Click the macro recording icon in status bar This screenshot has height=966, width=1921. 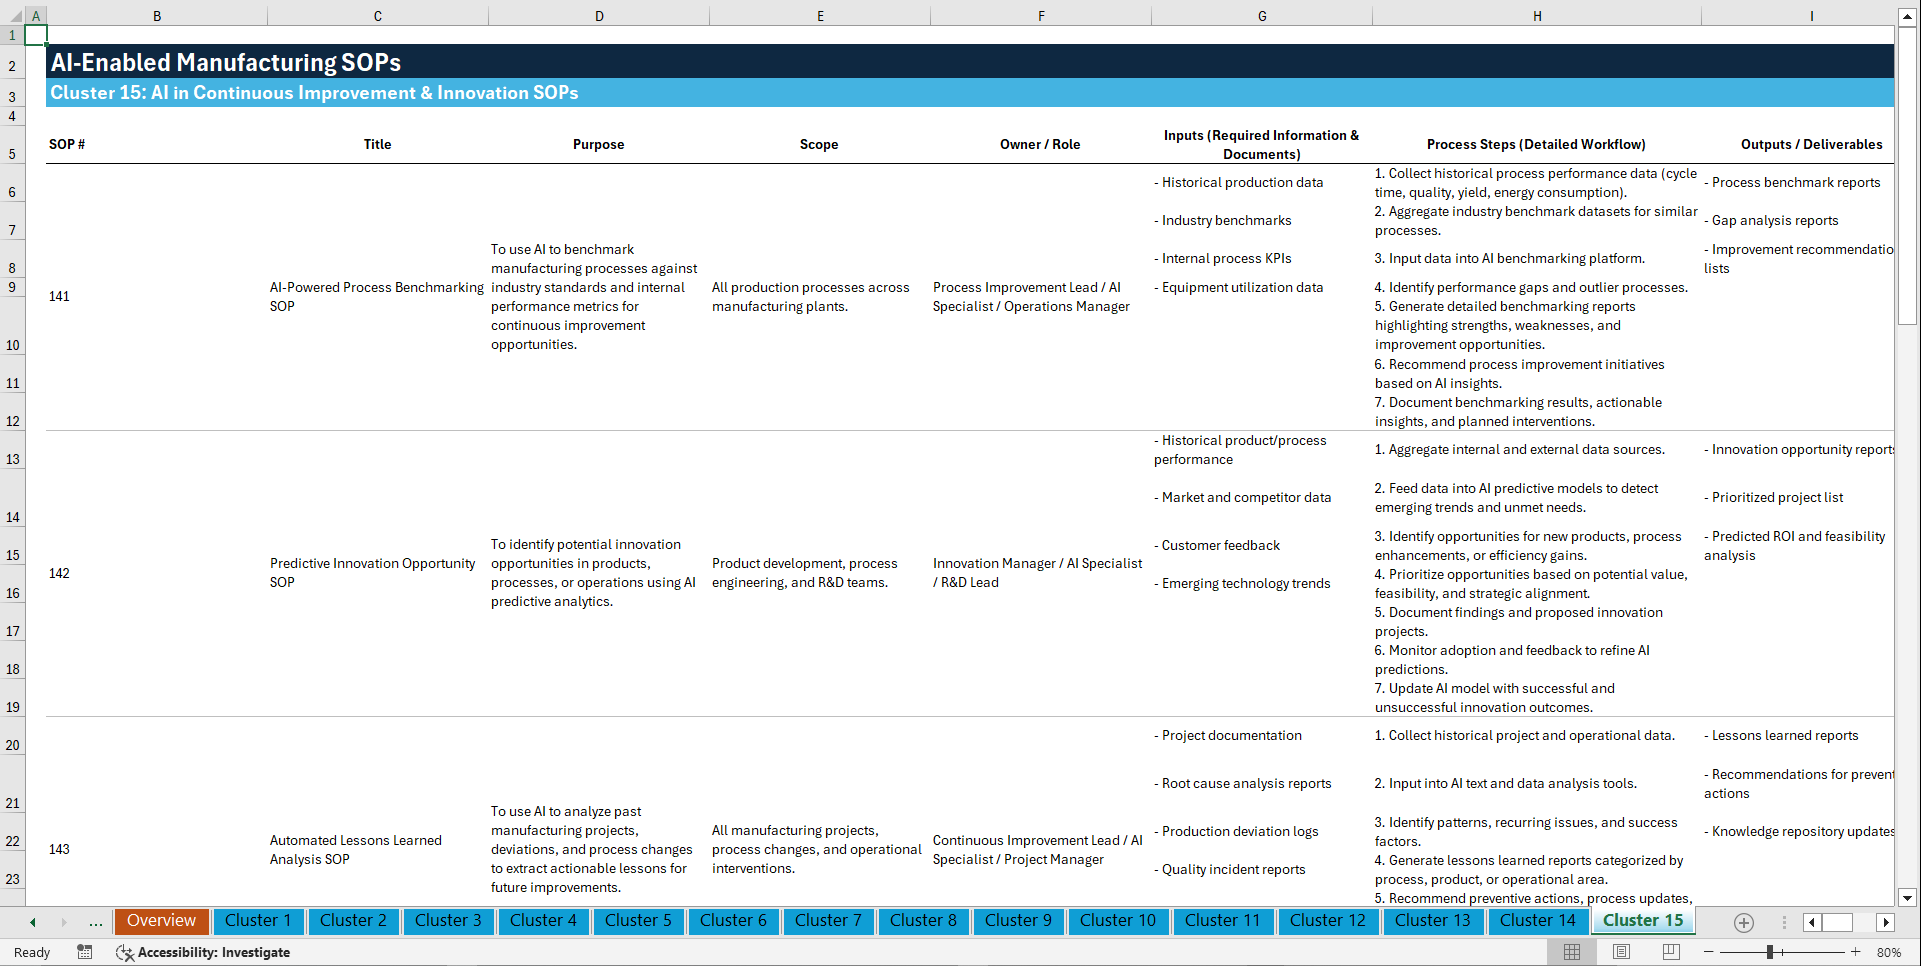(85, 952)
